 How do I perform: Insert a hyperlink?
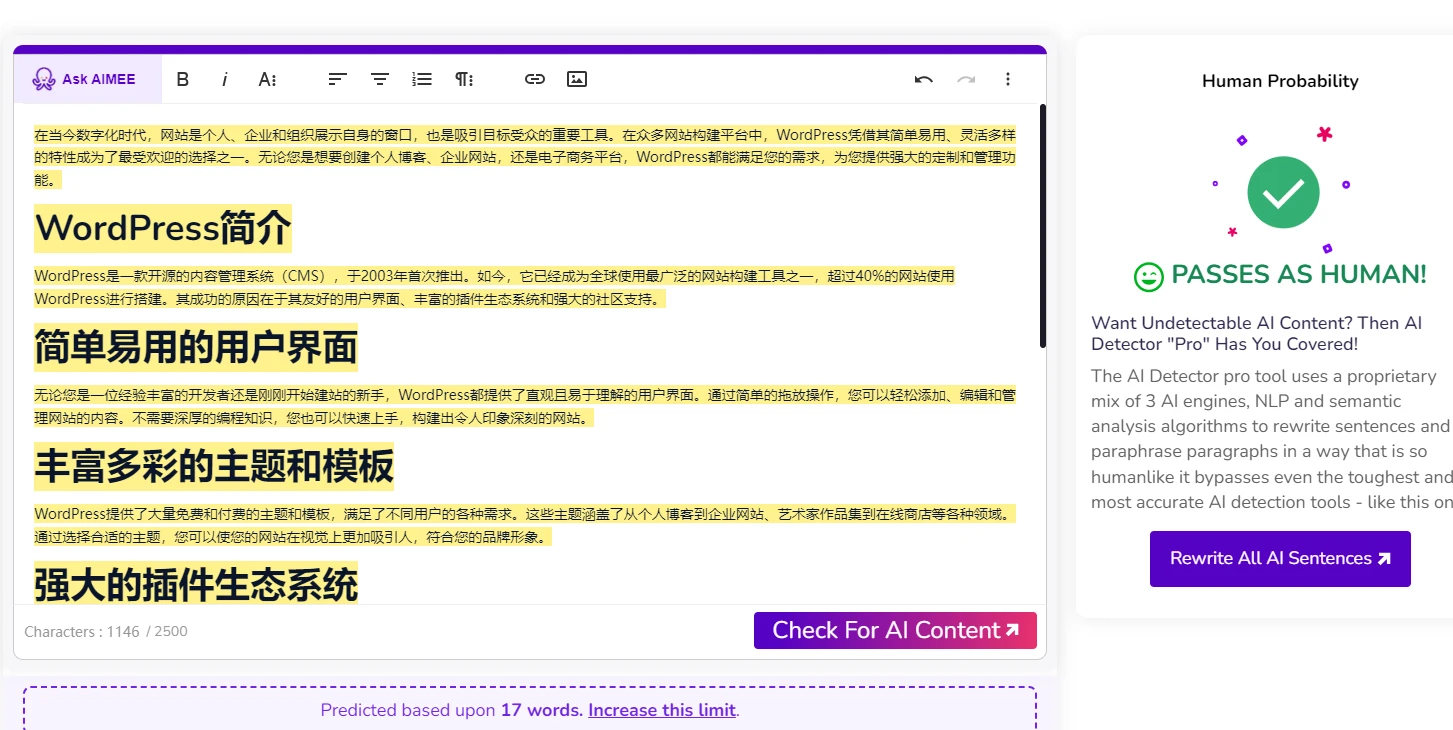point(535,79)
